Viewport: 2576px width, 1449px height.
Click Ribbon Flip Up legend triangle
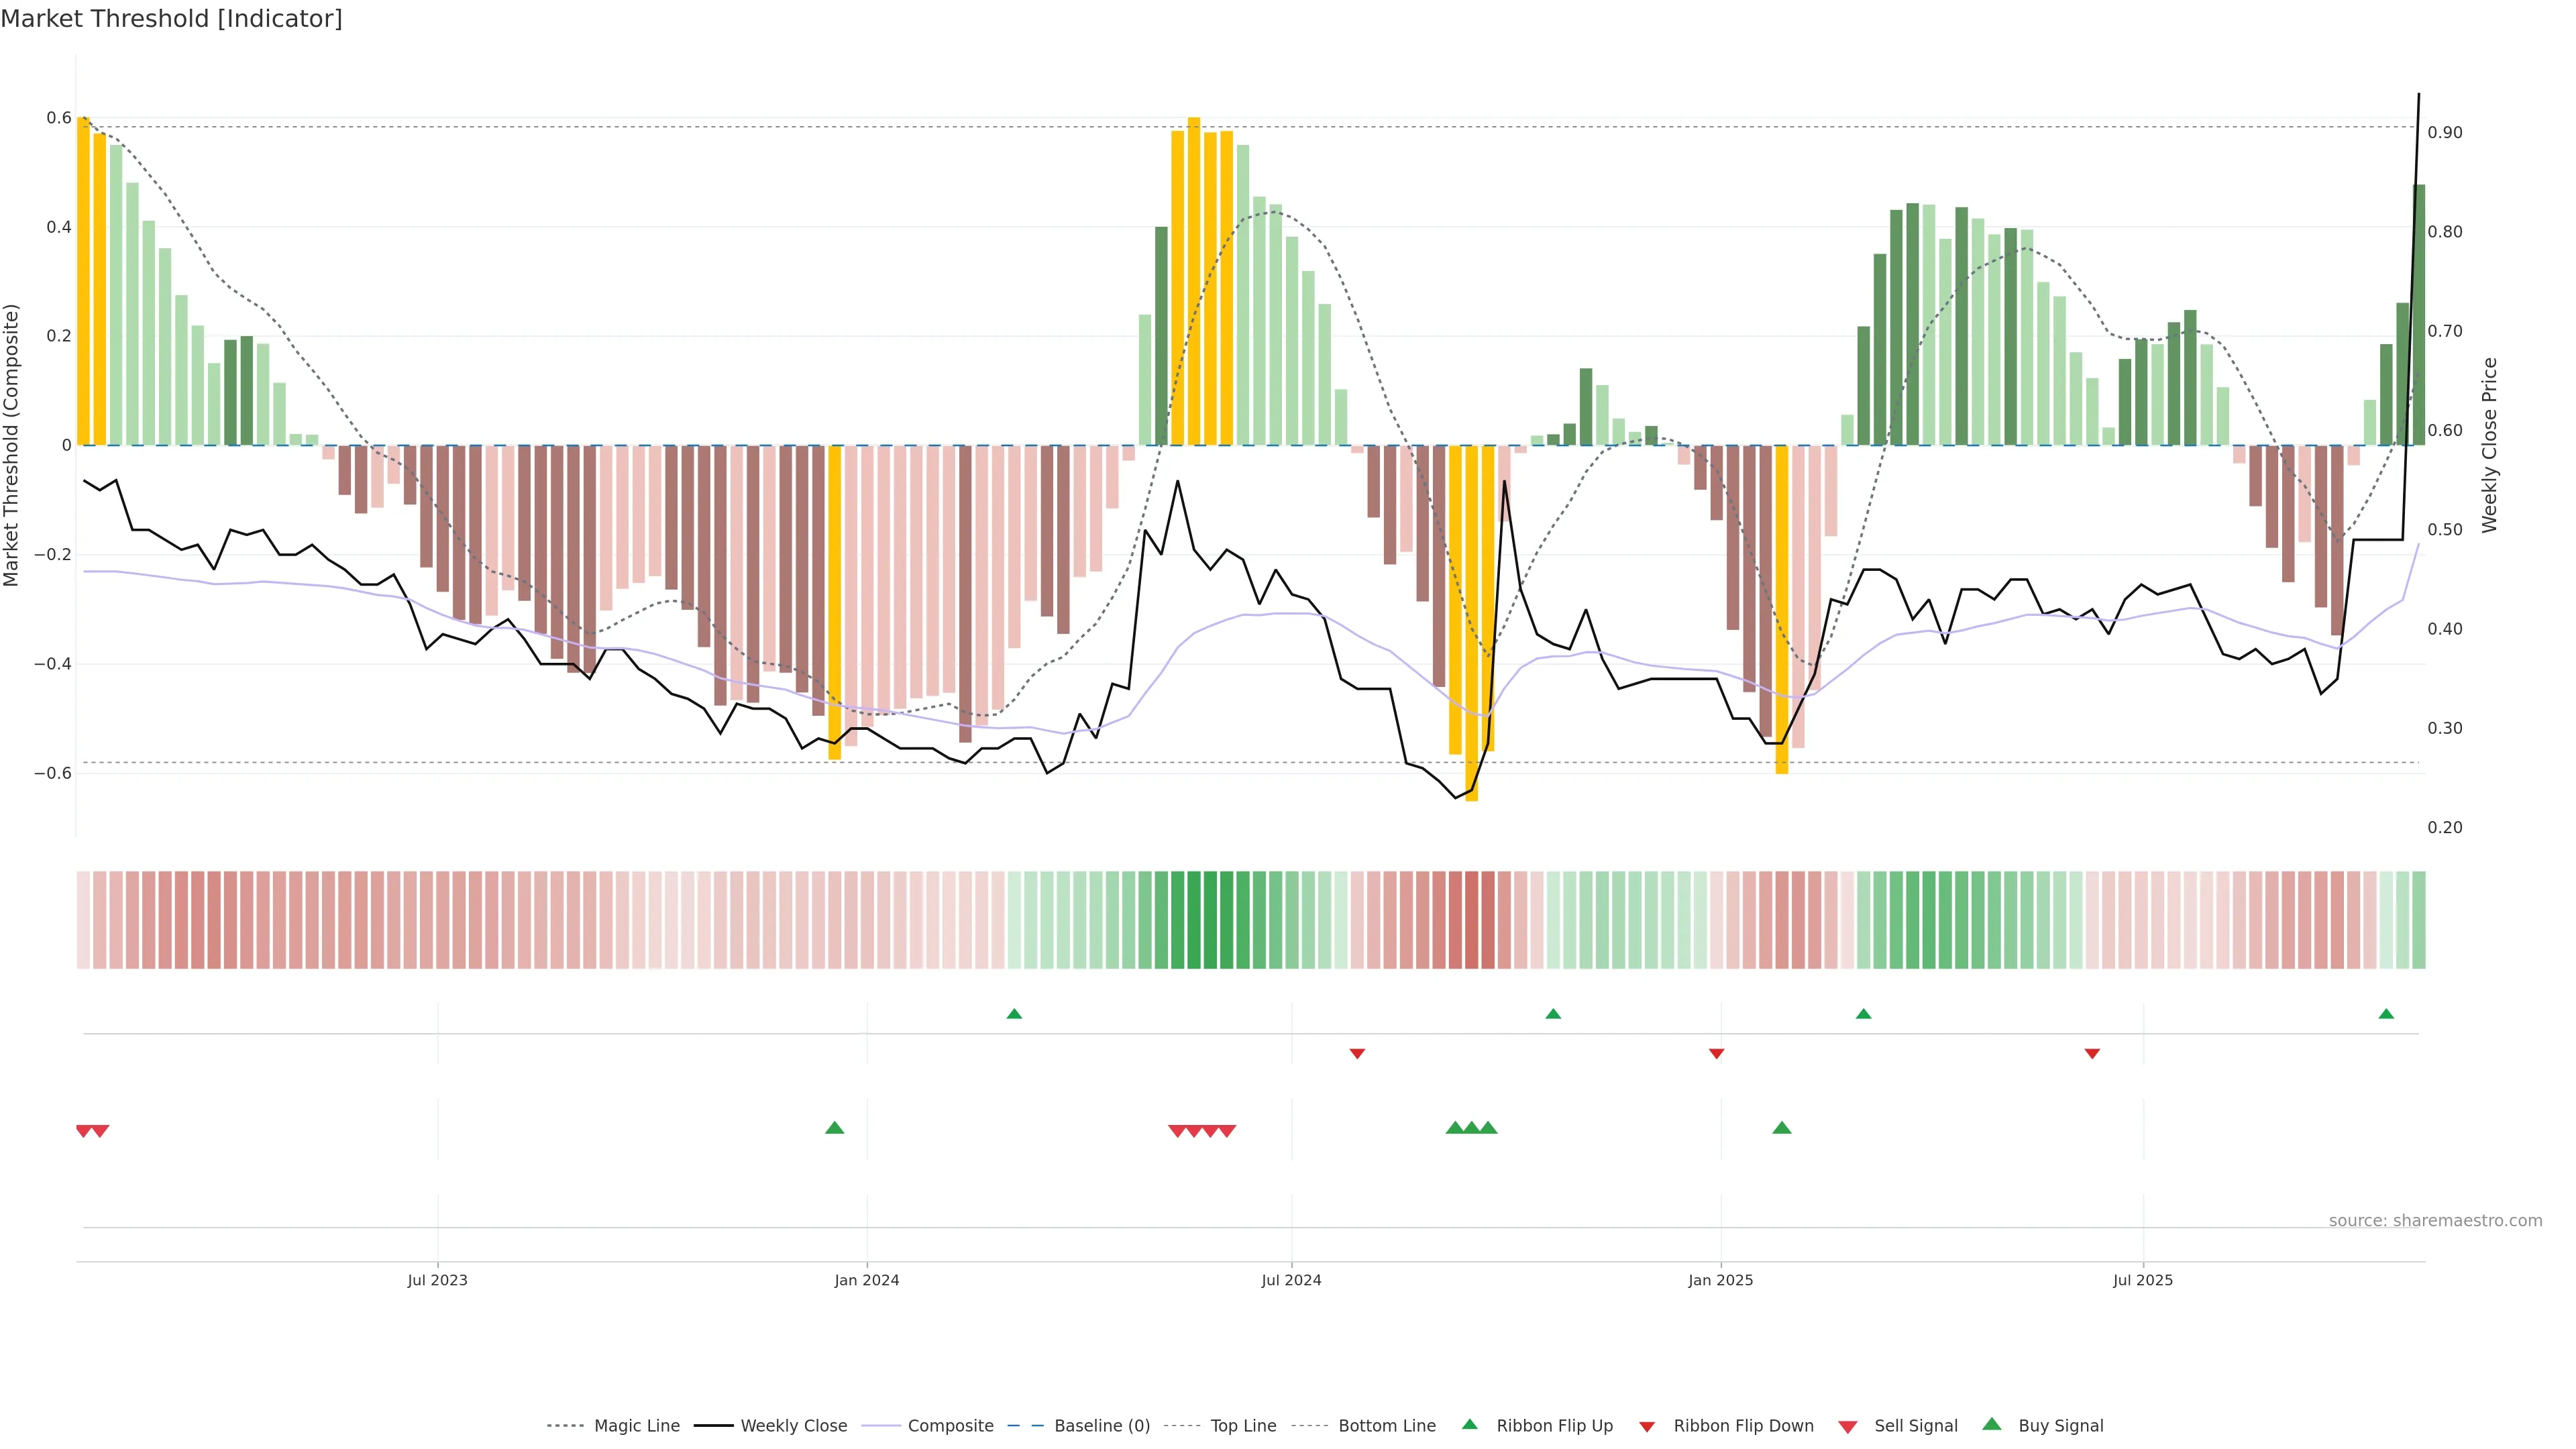(1469, 1424)
